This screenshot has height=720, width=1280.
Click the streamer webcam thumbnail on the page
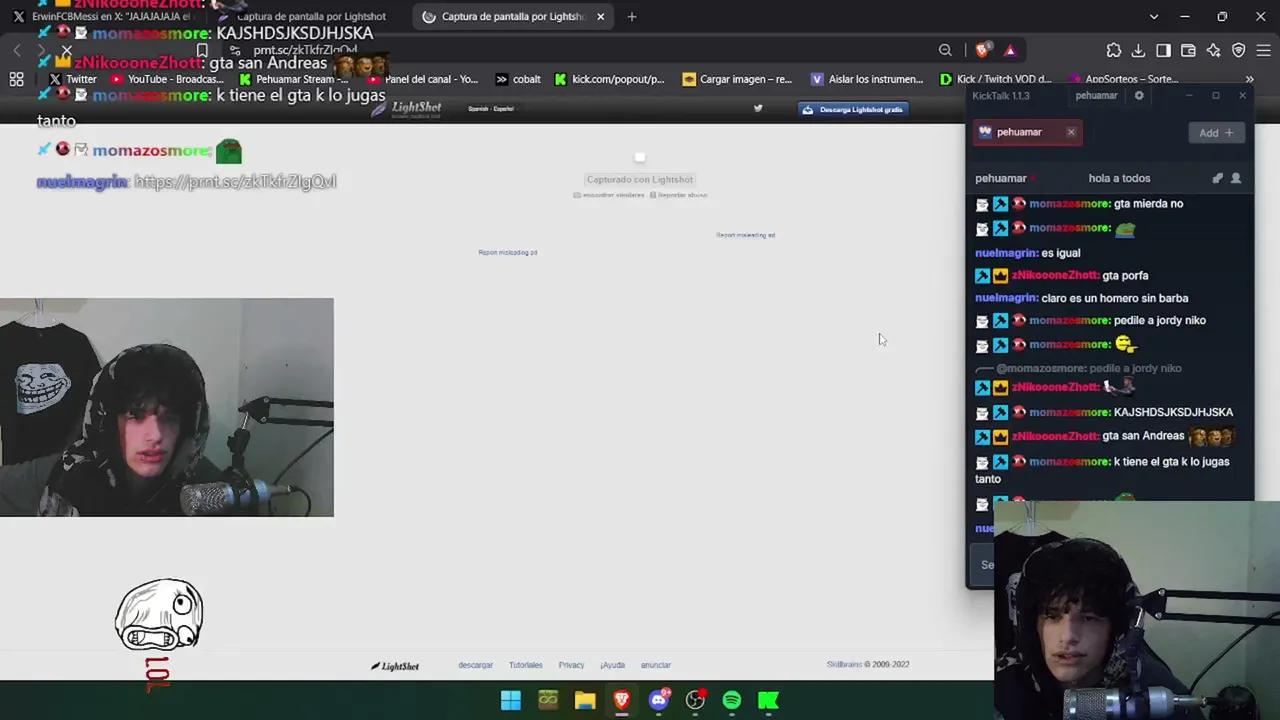pos(167,407)
